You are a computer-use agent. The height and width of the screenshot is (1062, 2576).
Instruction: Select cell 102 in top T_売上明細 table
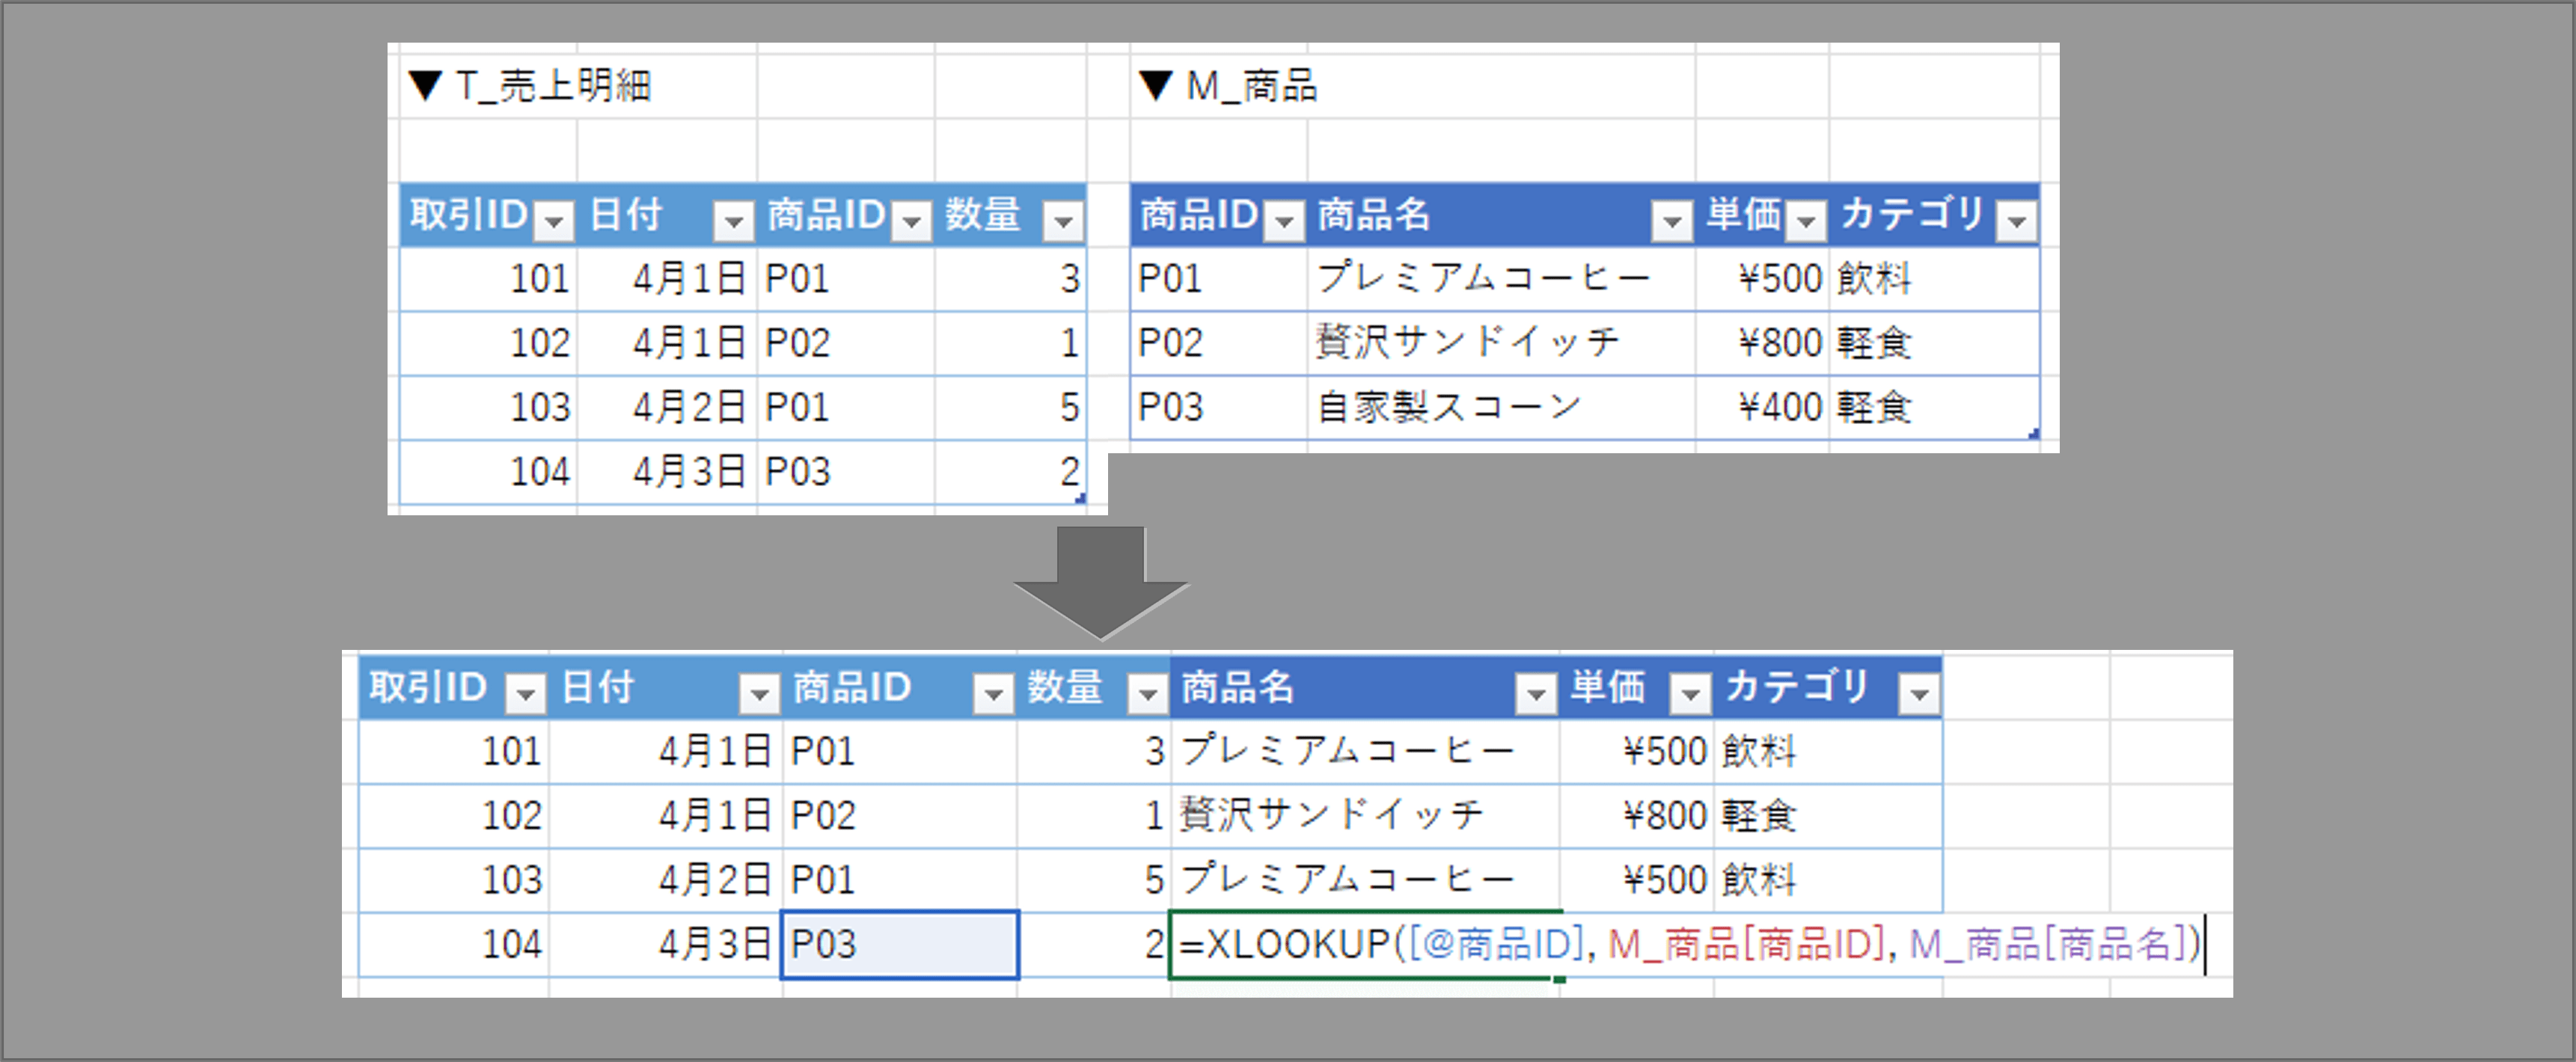(488, 343)
